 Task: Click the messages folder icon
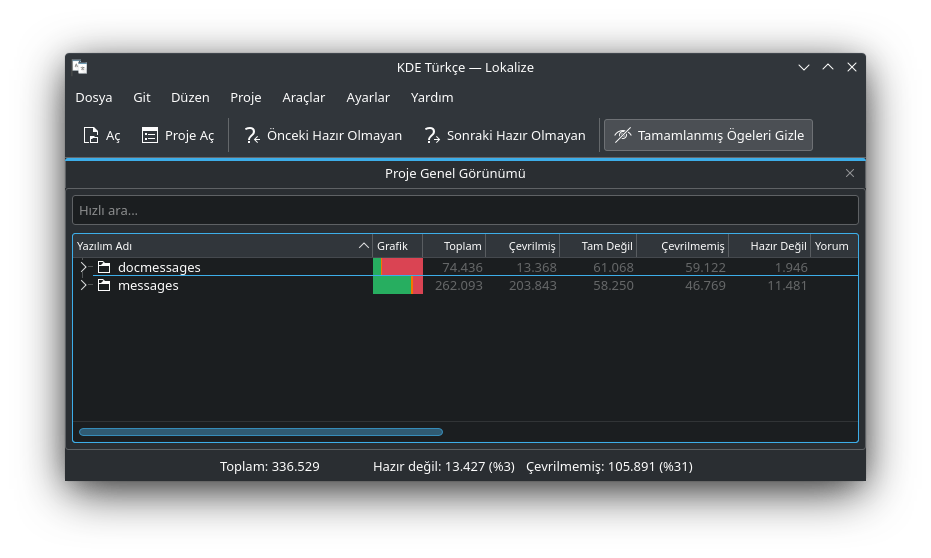pyautogui.click(x=104, y=286)
